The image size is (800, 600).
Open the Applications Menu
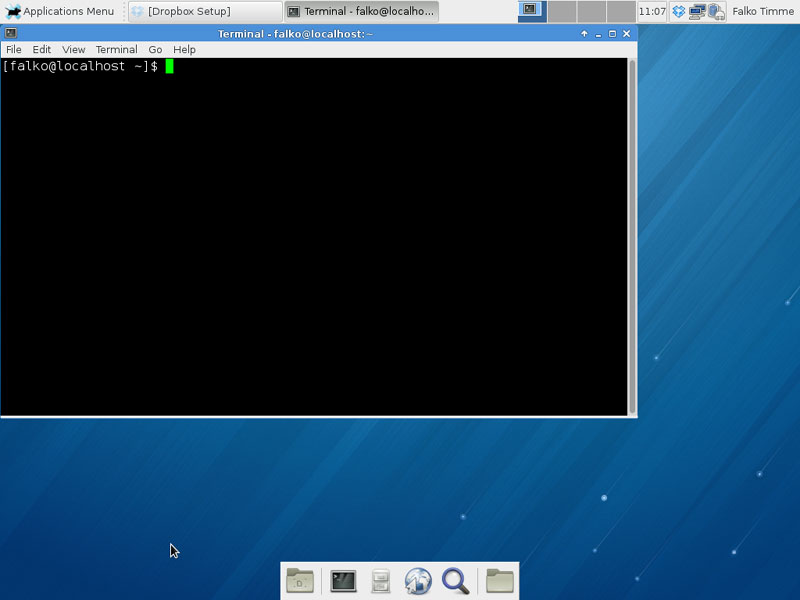pyautogui.click(x=60, y=11)
